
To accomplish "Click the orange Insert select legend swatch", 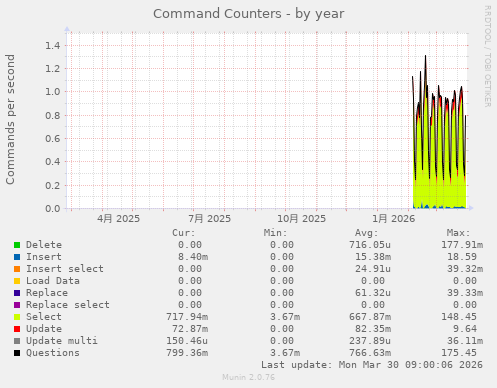I will click(x=17, y=269).
